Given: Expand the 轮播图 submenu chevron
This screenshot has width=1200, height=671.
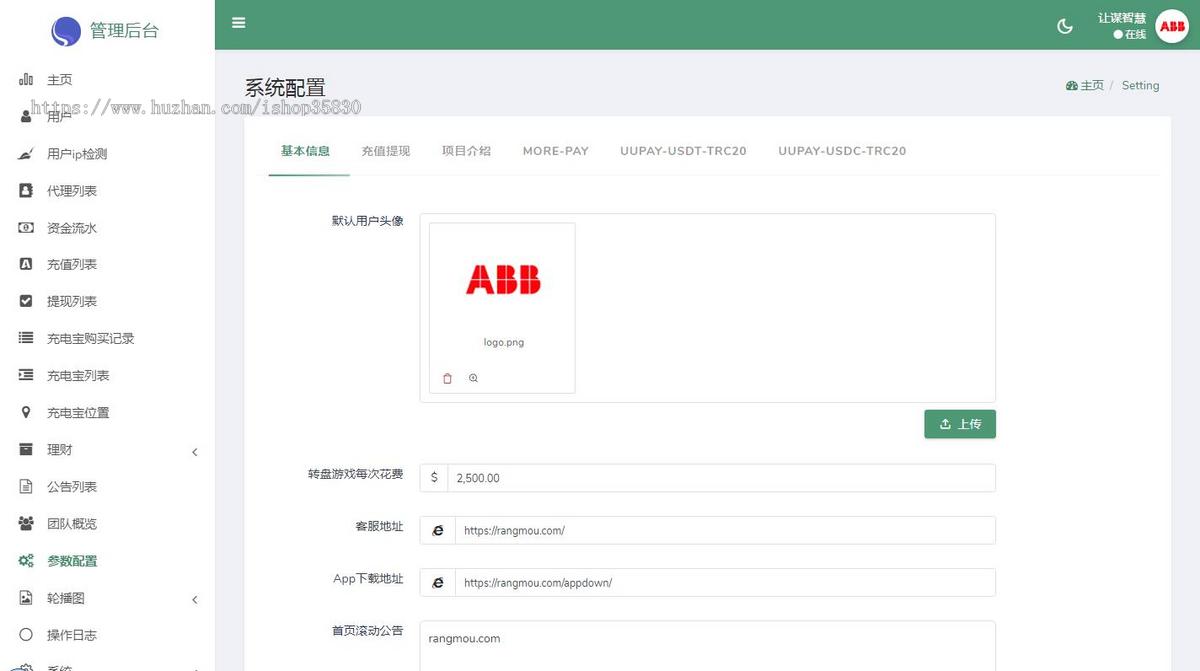Looking at the screenshot, I should 195,600.
